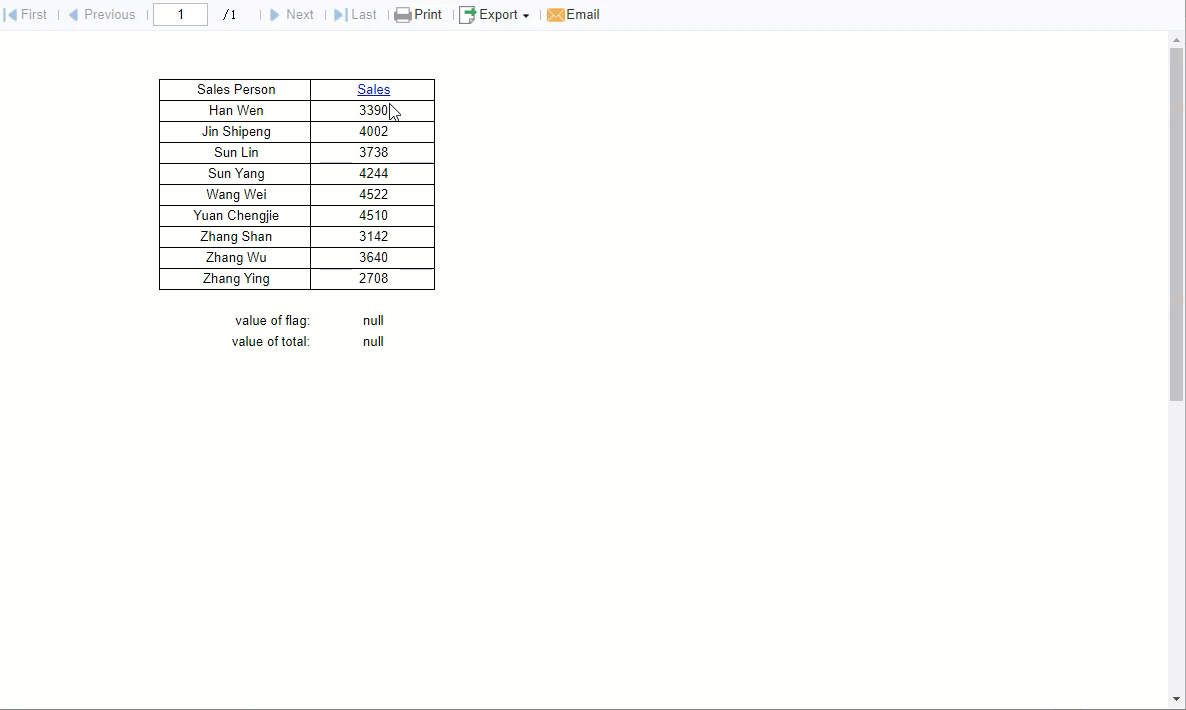This screenshot has height=710, width=1186.
Task: Click the scrollbar down arrow
Action: click(x=1176, y=699)
